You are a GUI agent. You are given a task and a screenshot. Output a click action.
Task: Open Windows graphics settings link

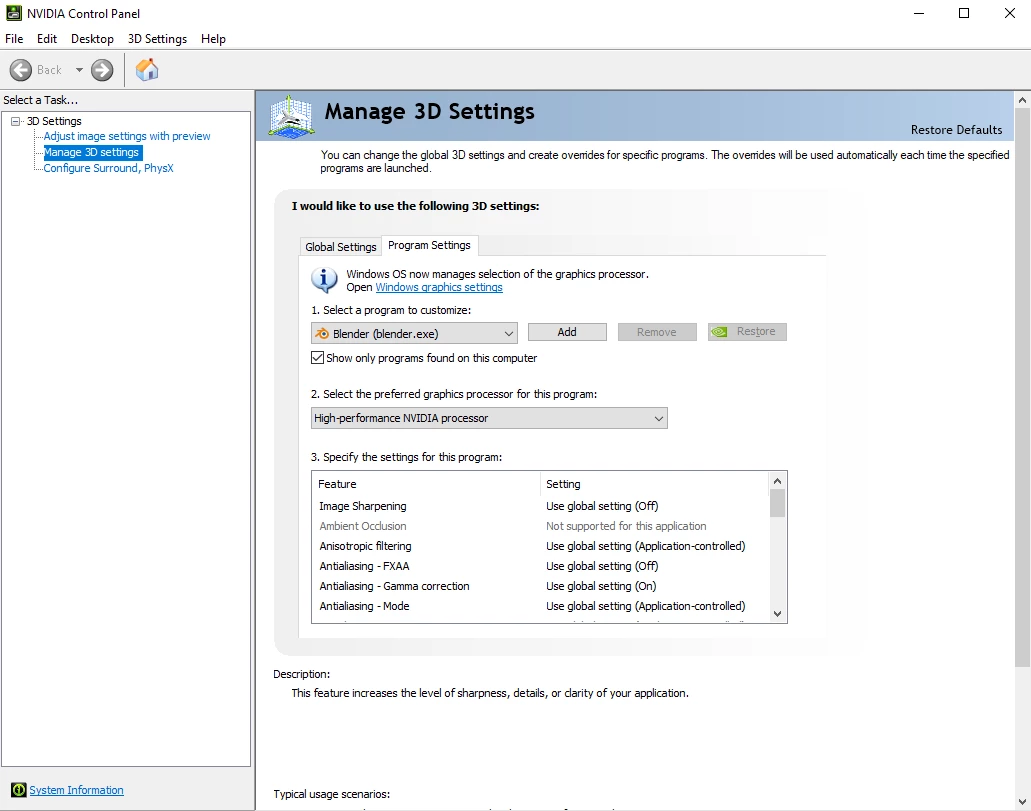coord(439,287)
